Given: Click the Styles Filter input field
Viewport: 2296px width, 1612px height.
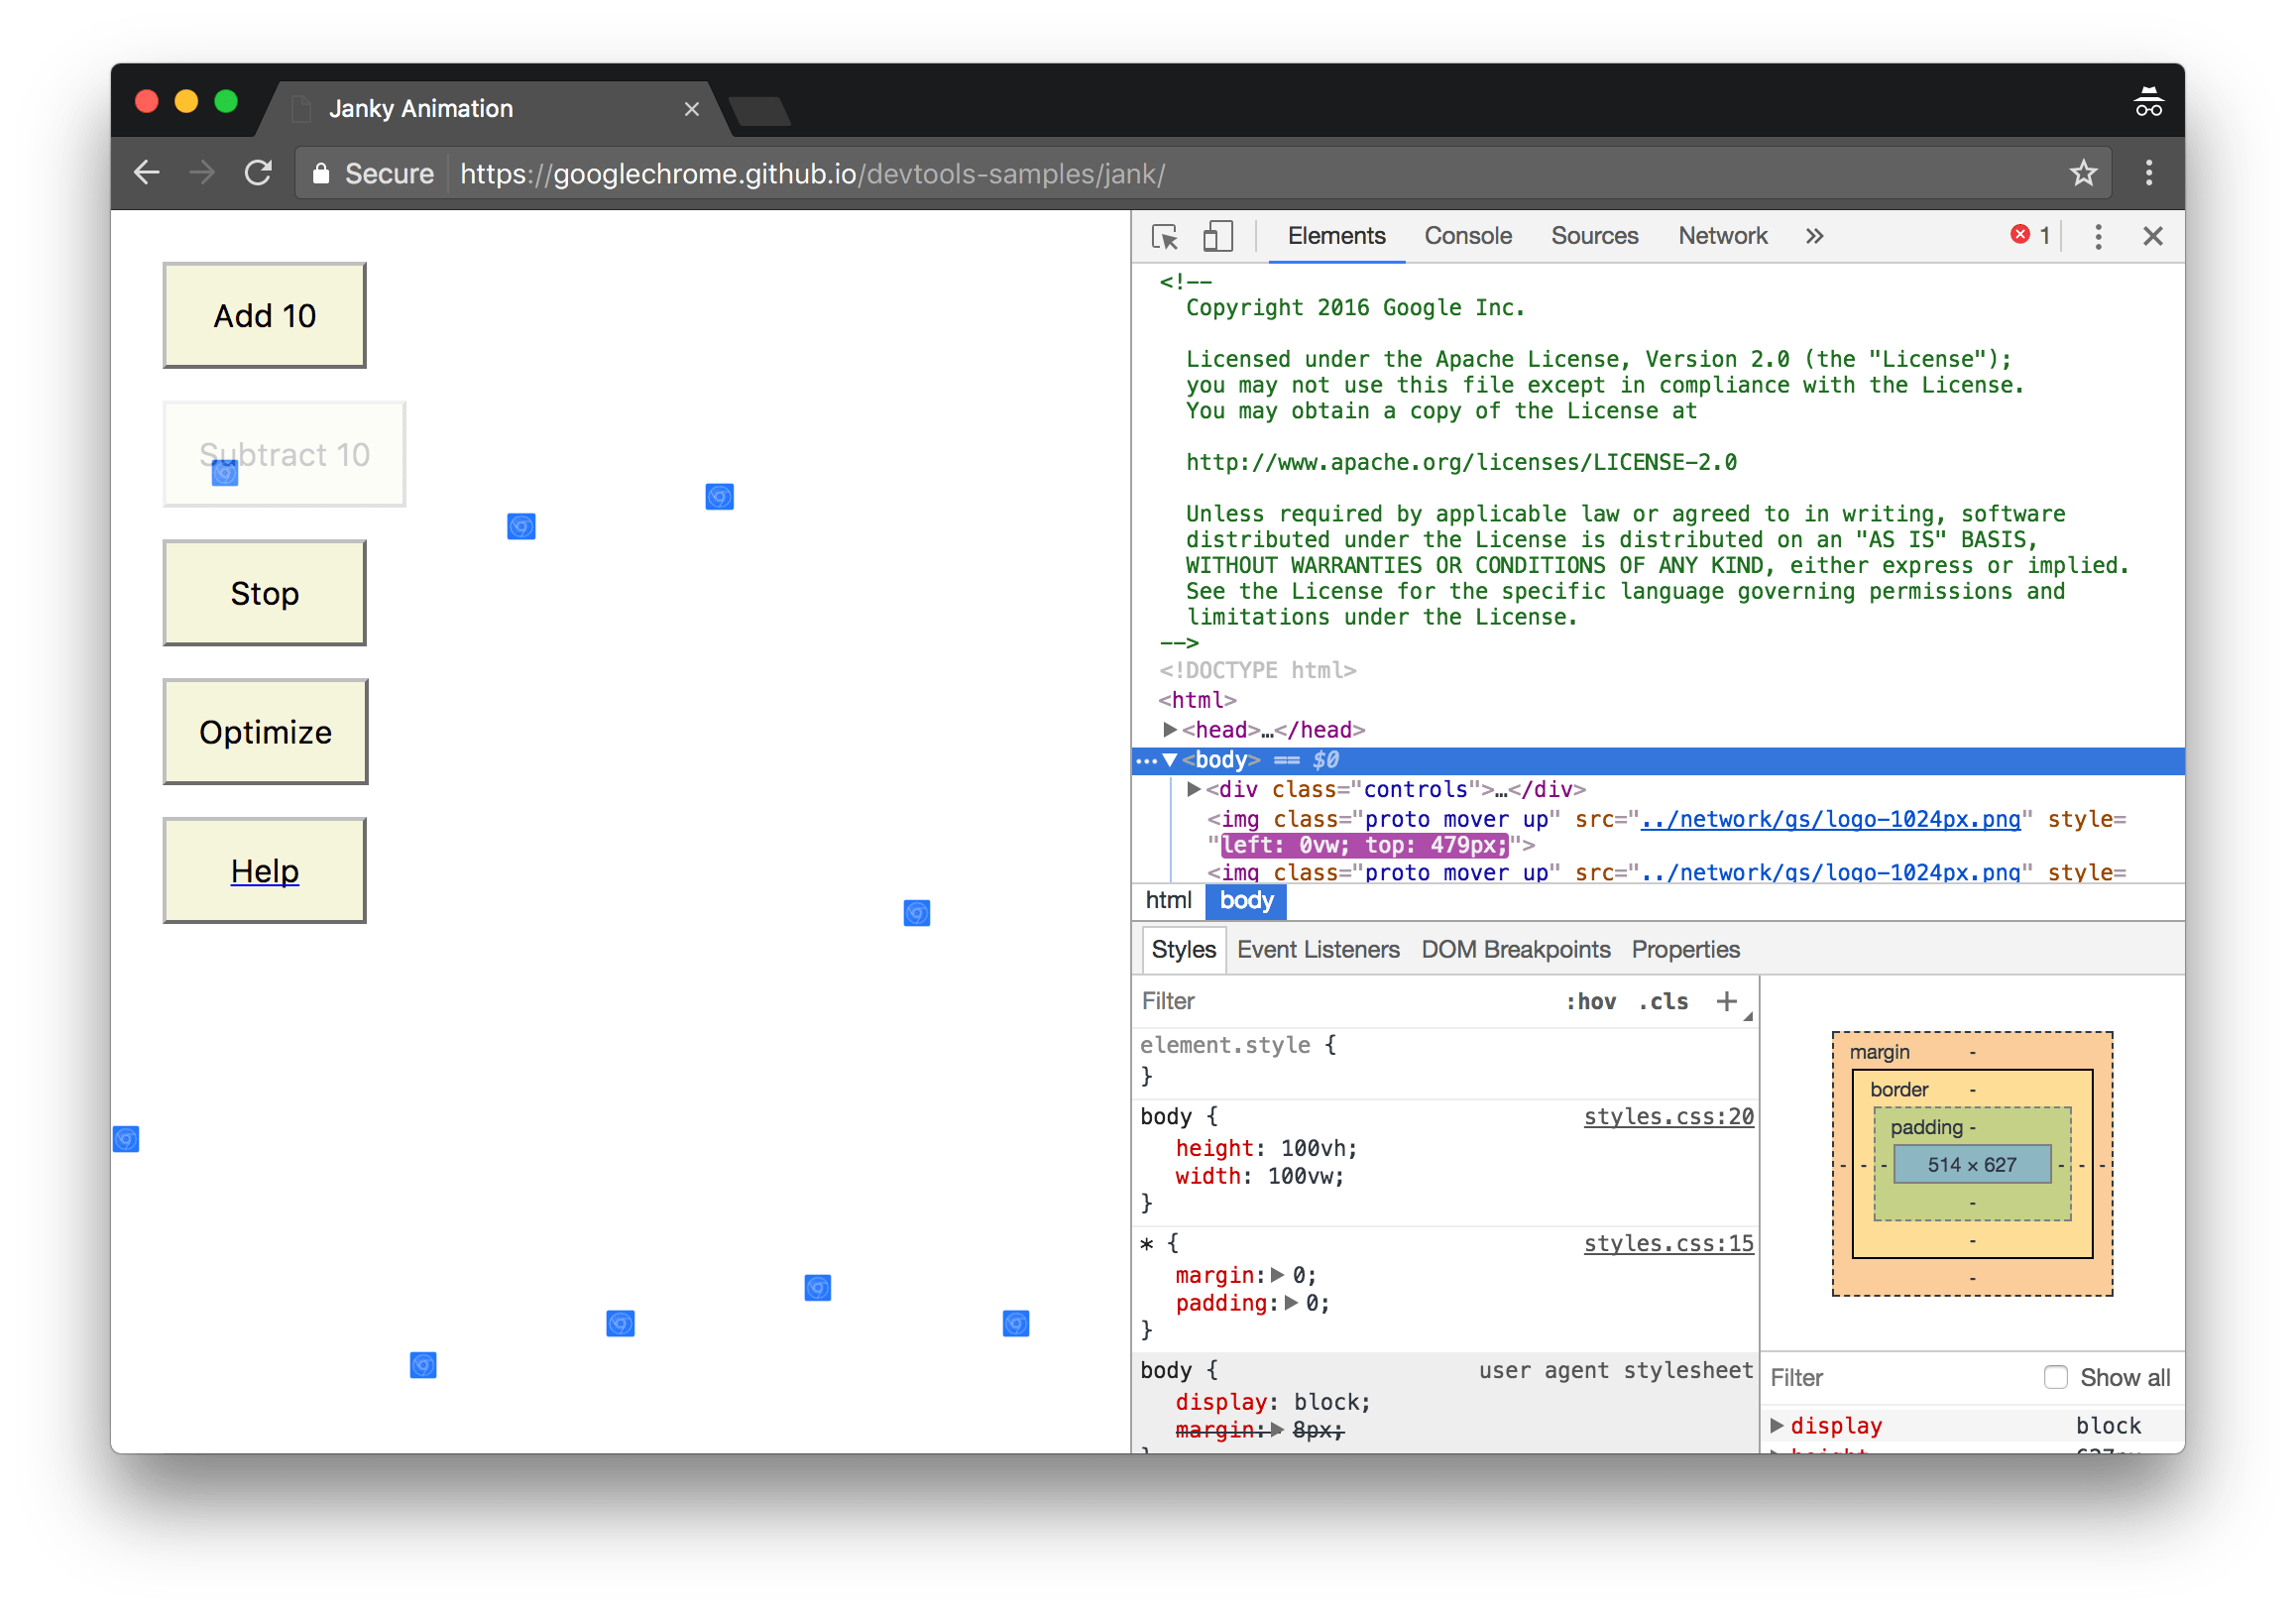Looking at the screenshot, I should click(x=1345, y=1002).
